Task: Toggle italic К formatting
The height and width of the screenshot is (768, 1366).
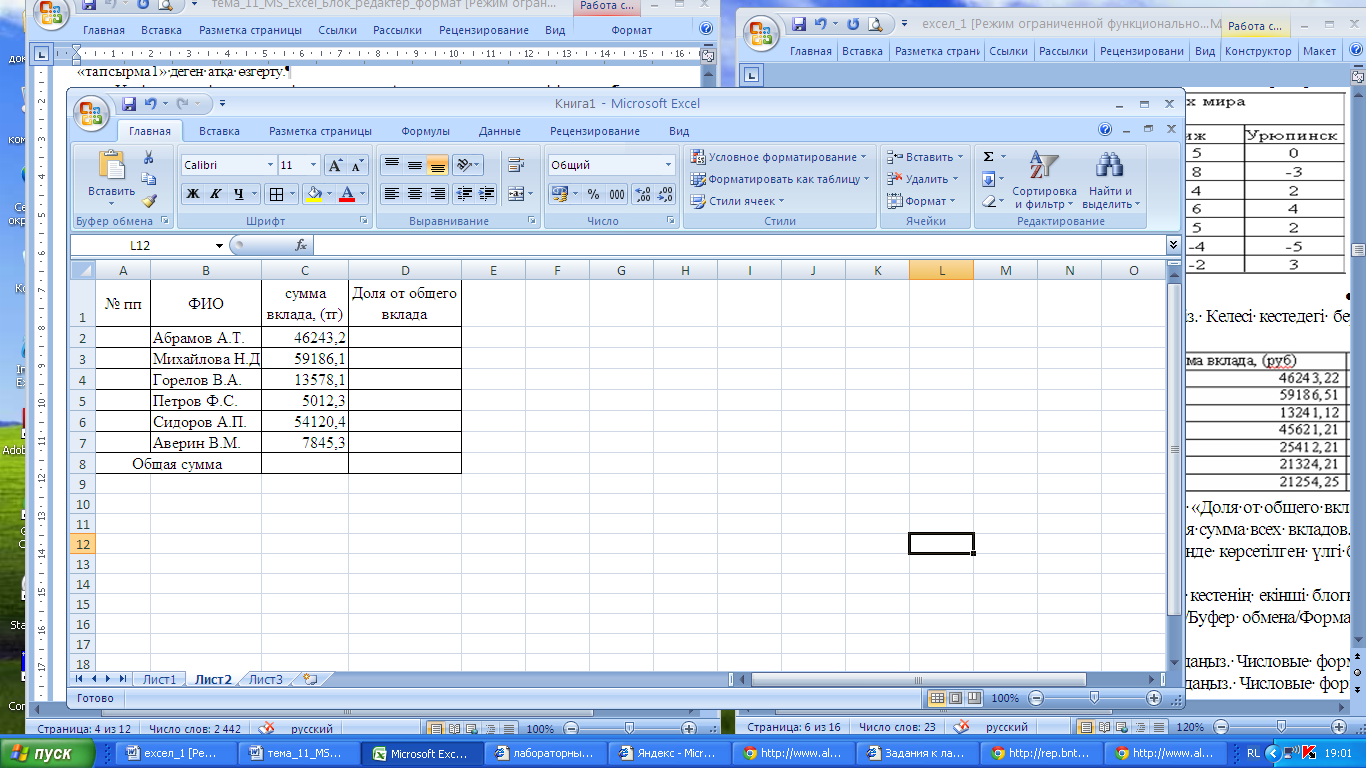Action: coord(215,194)
